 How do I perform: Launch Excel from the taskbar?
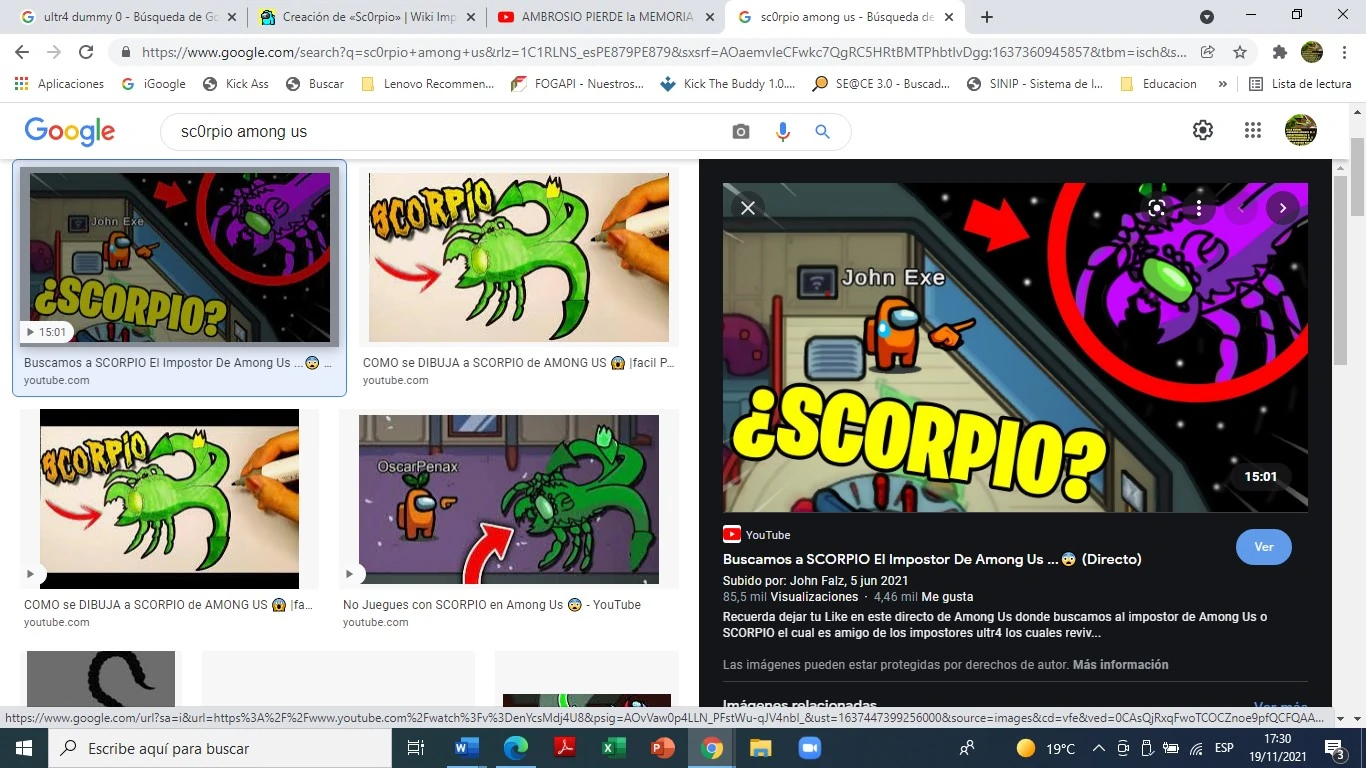pos(613,748)
